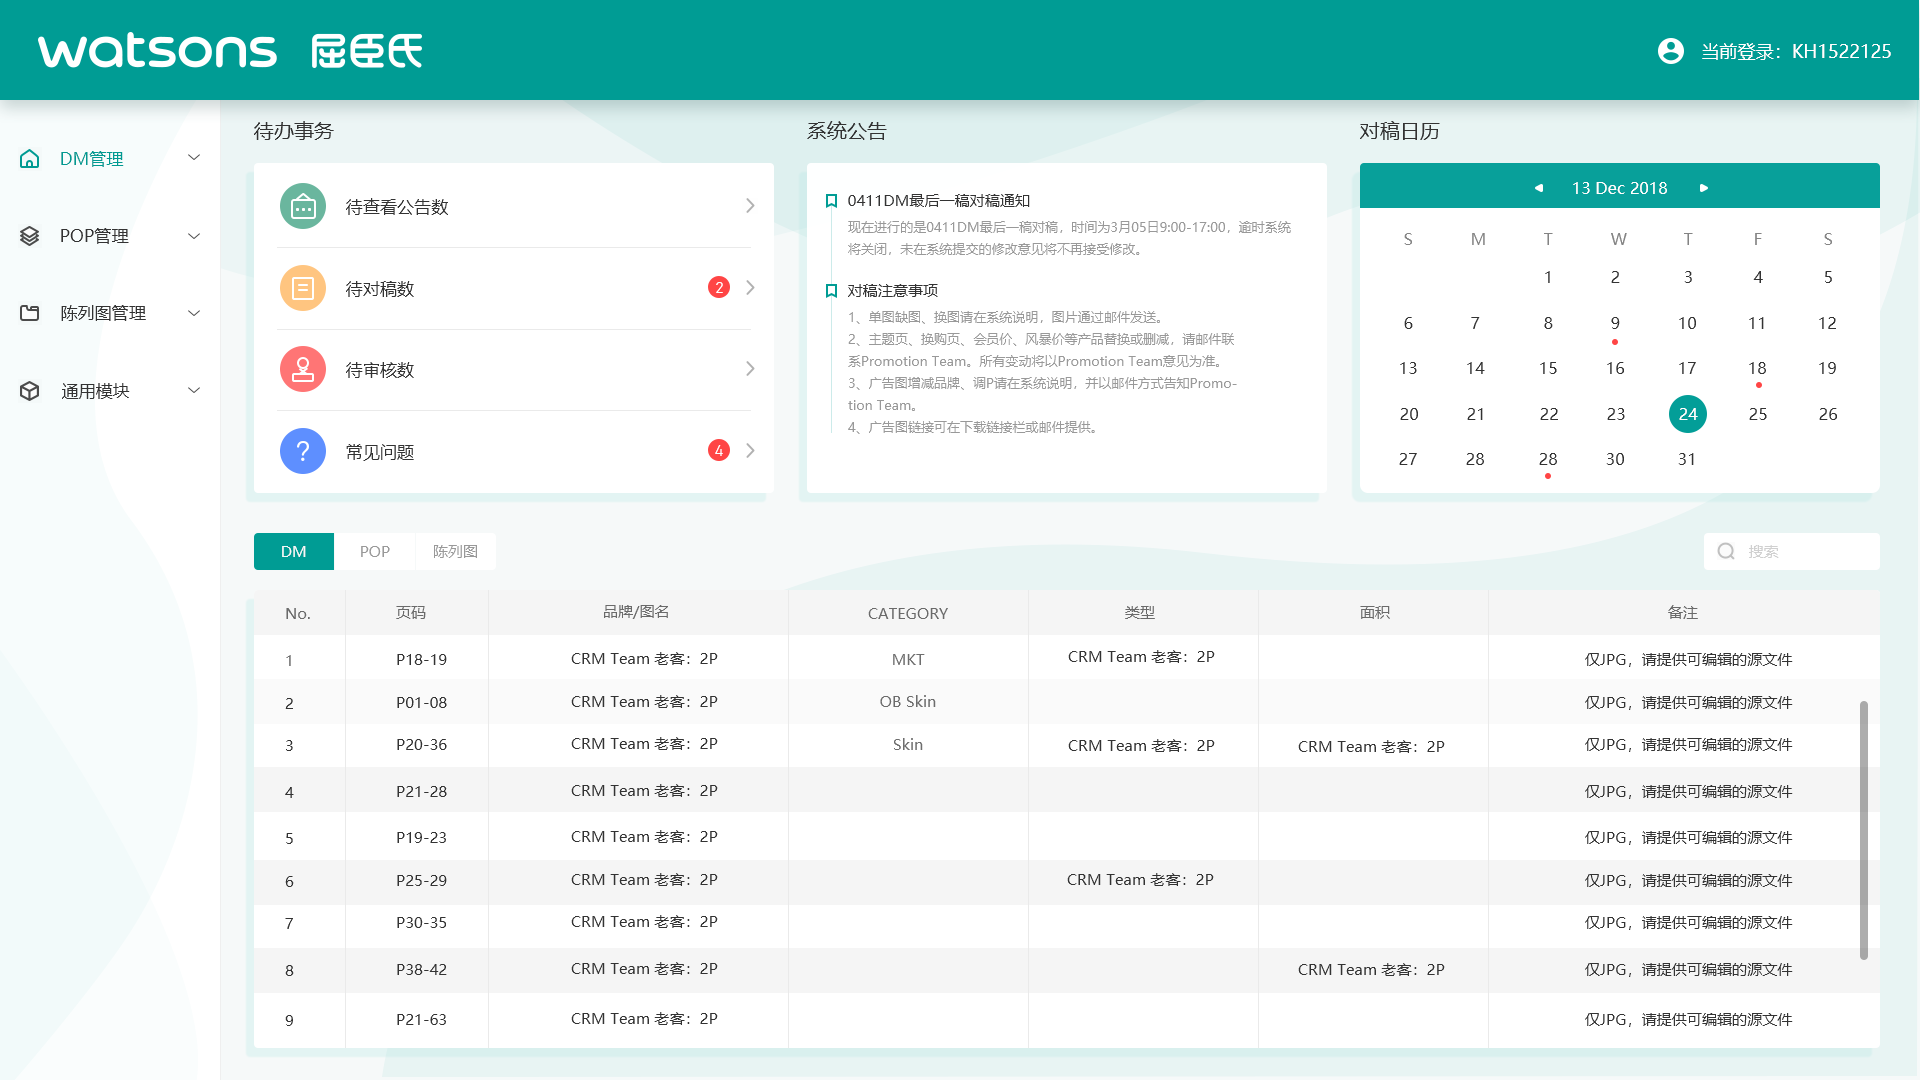
Task: Click the DM管理 home icon
Action: point(30,159)
